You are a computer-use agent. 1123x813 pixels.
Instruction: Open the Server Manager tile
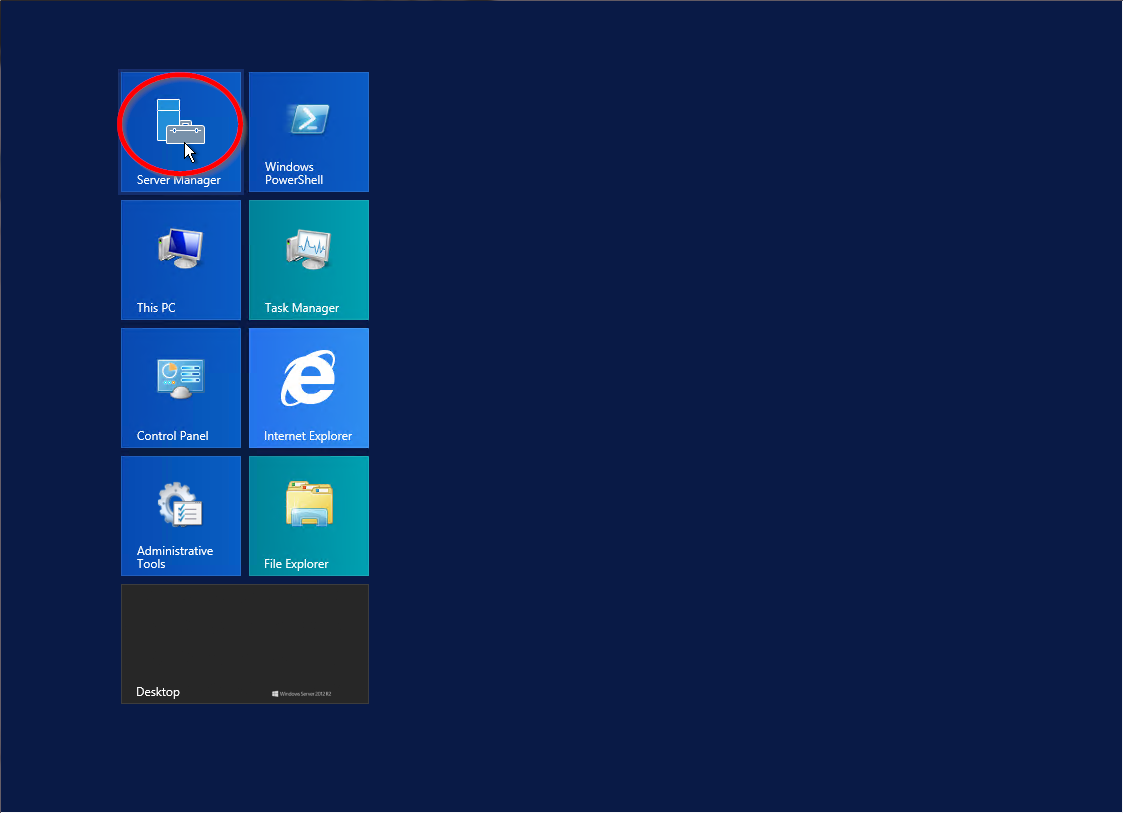pyautogui.click(x=180, y=132)
